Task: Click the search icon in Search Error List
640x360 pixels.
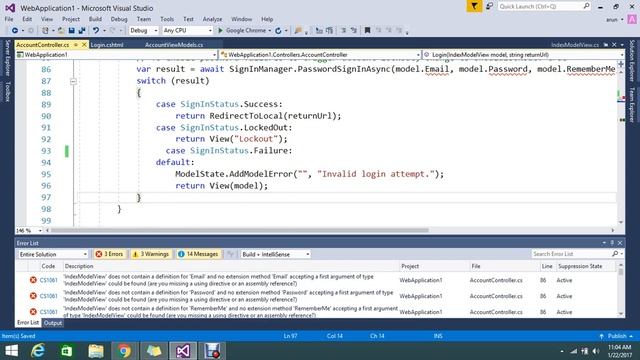Action: tap(615, 254)
